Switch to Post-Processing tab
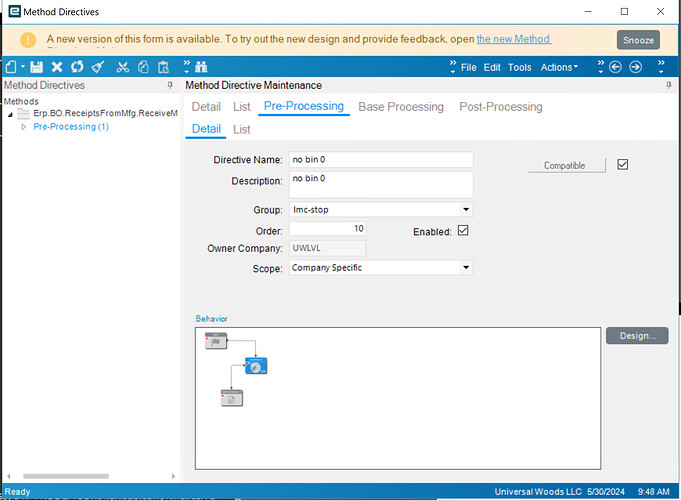681x500 pixels. (501, 107)
